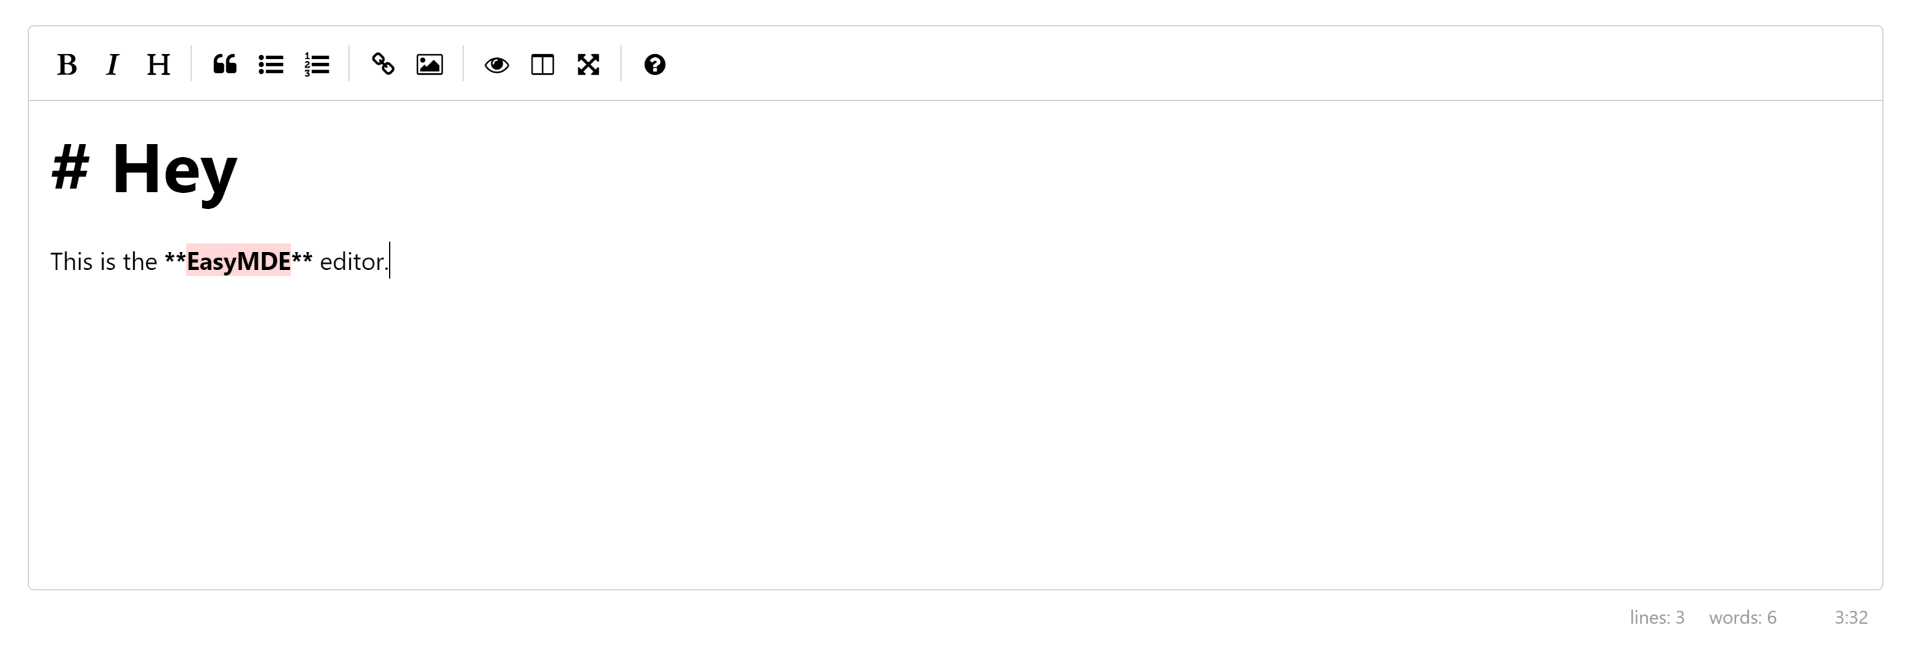
Task: Toggle fullscreen mode
Action: (588, 65)
